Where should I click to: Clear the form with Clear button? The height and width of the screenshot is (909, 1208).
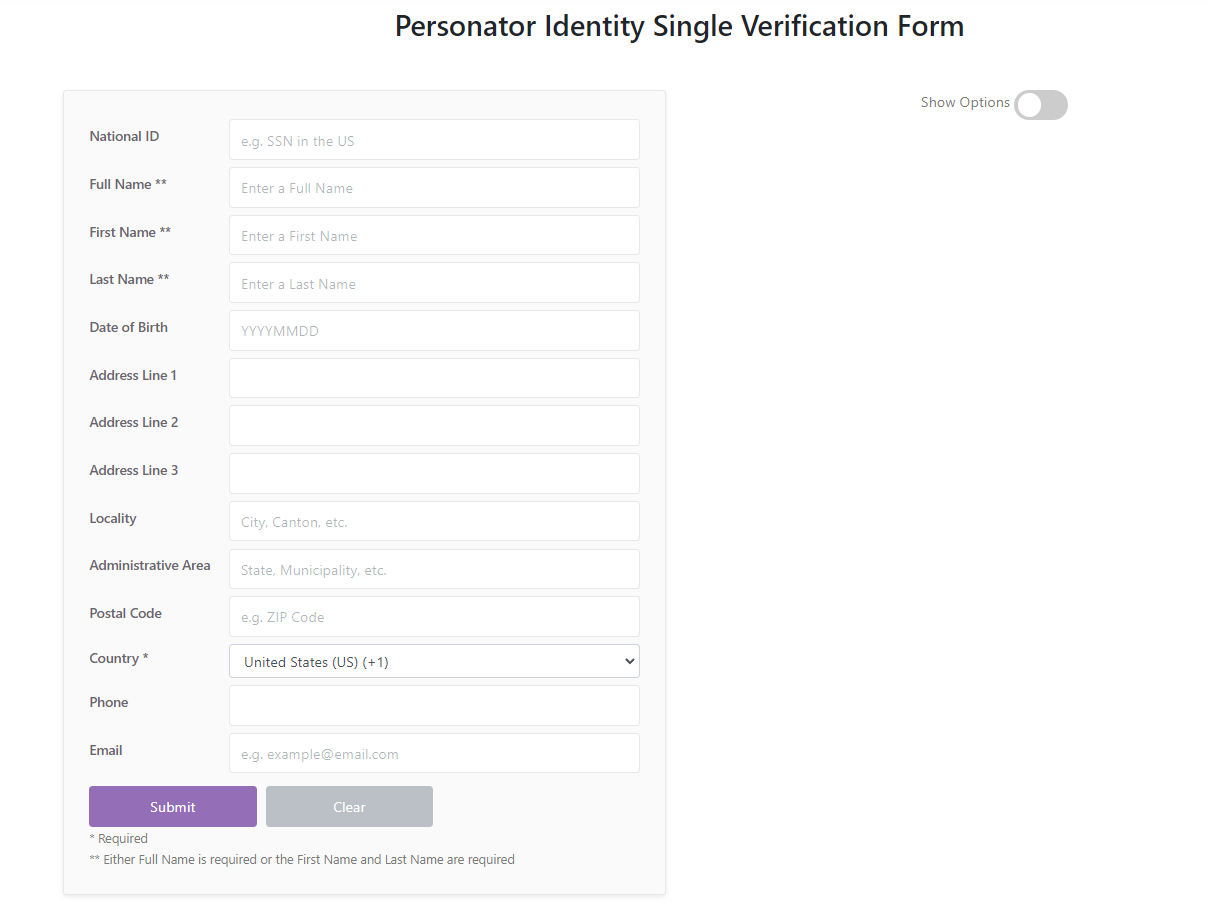click(349, 807)
